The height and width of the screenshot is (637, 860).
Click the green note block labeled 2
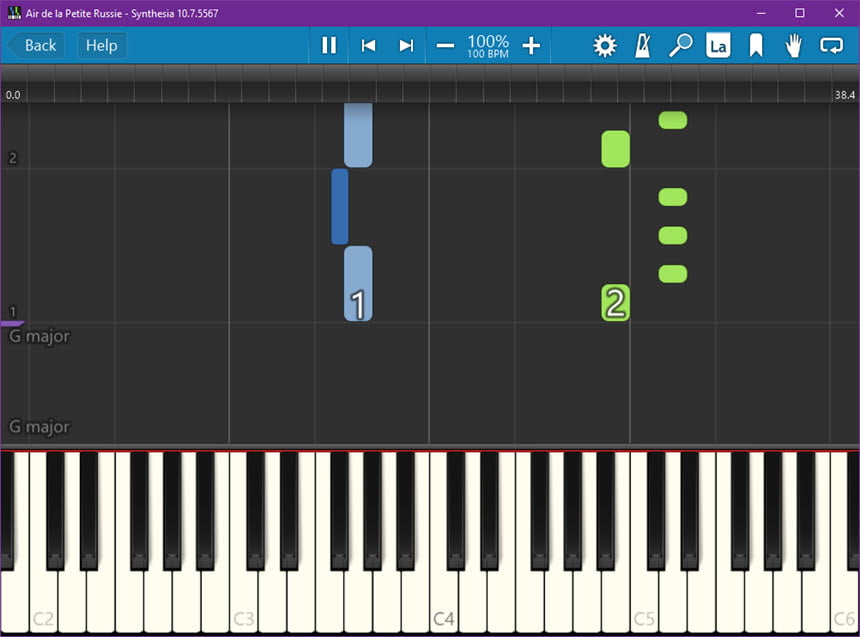click(615, 302)
